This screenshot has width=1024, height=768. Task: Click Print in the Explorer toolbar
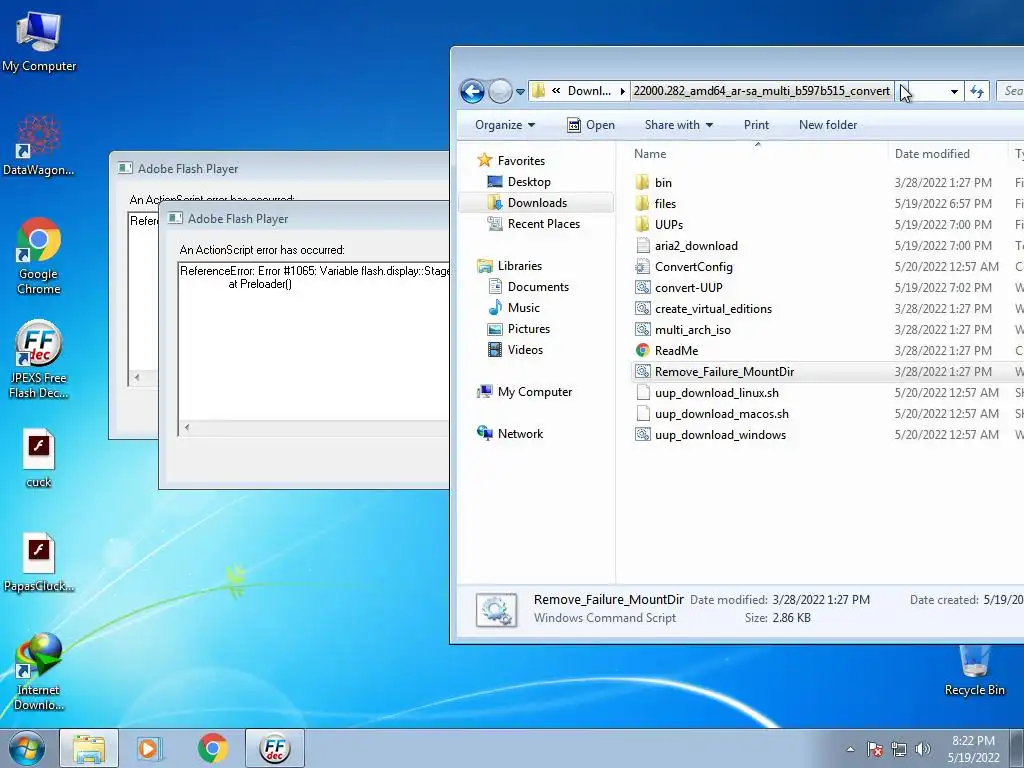coord(756,125)
